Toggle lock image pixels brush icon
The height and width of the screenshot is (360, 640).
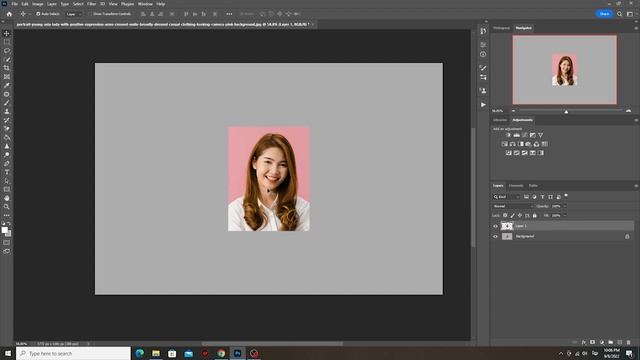click(x=512, y=216)
